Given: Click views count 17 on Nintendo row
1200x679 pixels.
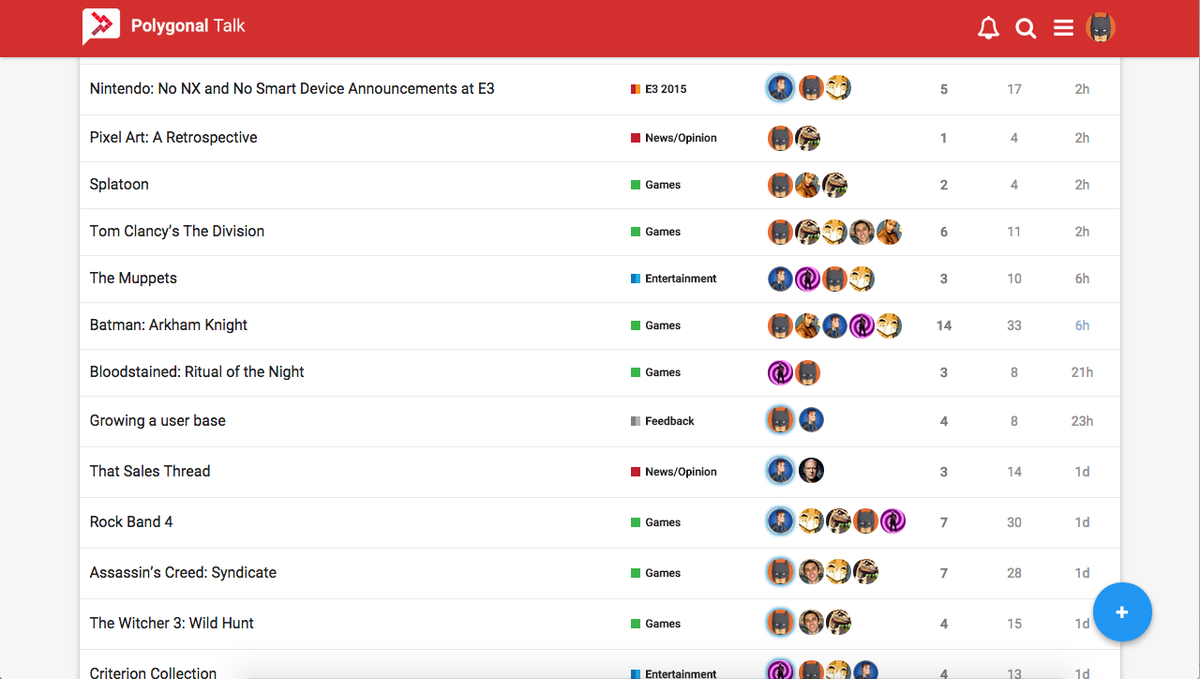Looking at the screenshot, I should click(1014, 89).
